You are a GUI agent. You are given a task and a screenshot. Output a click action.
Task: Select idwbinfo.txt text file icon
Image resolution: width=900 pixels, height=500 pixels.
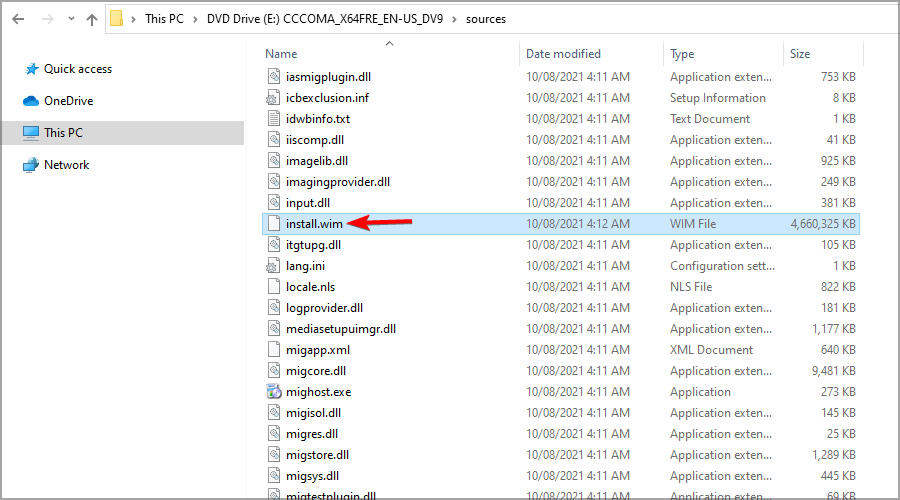pyautogui.click(x=274, y=119)
